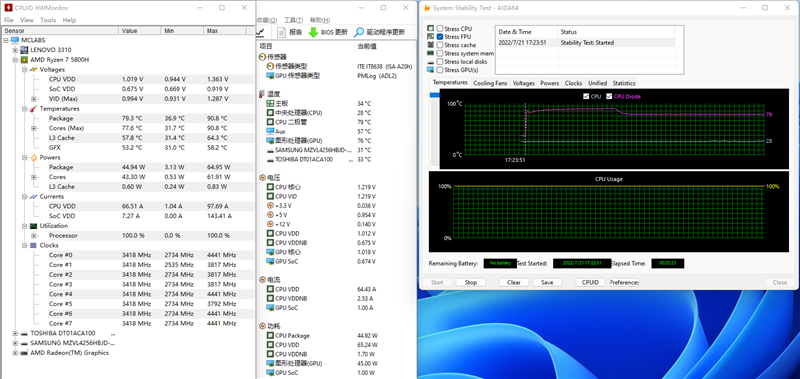Expand the AMD Radeon(TM) Graphics node

click(x=15, y=352)
